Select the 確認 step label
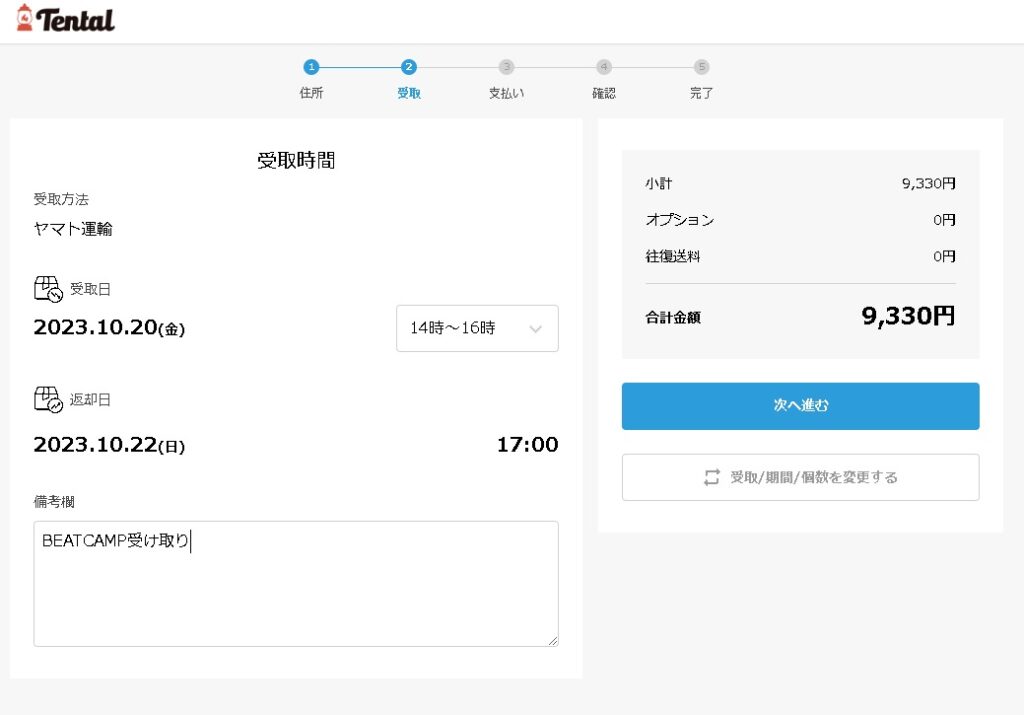The width and height of the screenshot is (1024, 715). pos(604,93)
